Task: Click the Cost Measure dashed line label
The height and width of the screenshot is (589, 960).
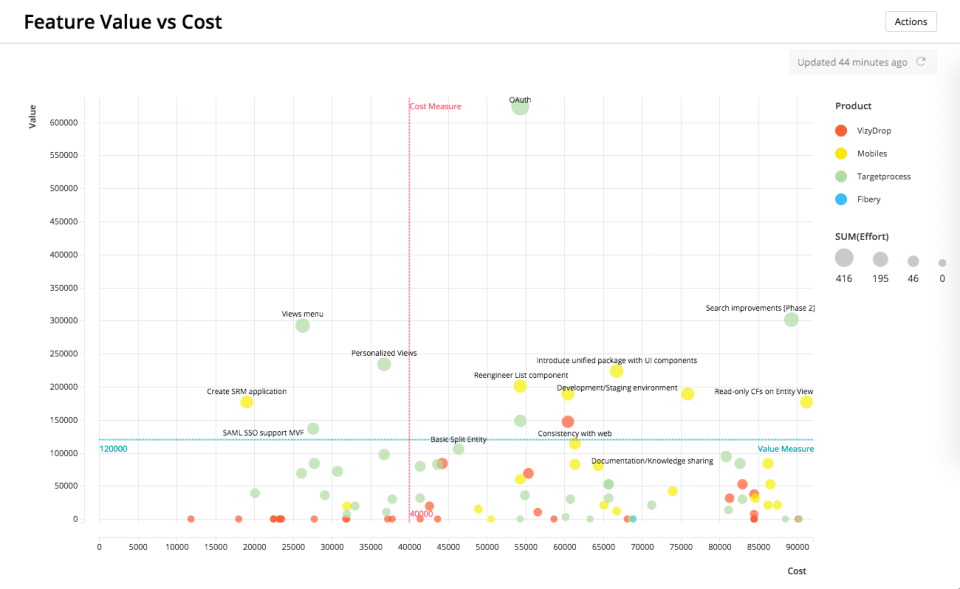Action: tap(433, 105)
